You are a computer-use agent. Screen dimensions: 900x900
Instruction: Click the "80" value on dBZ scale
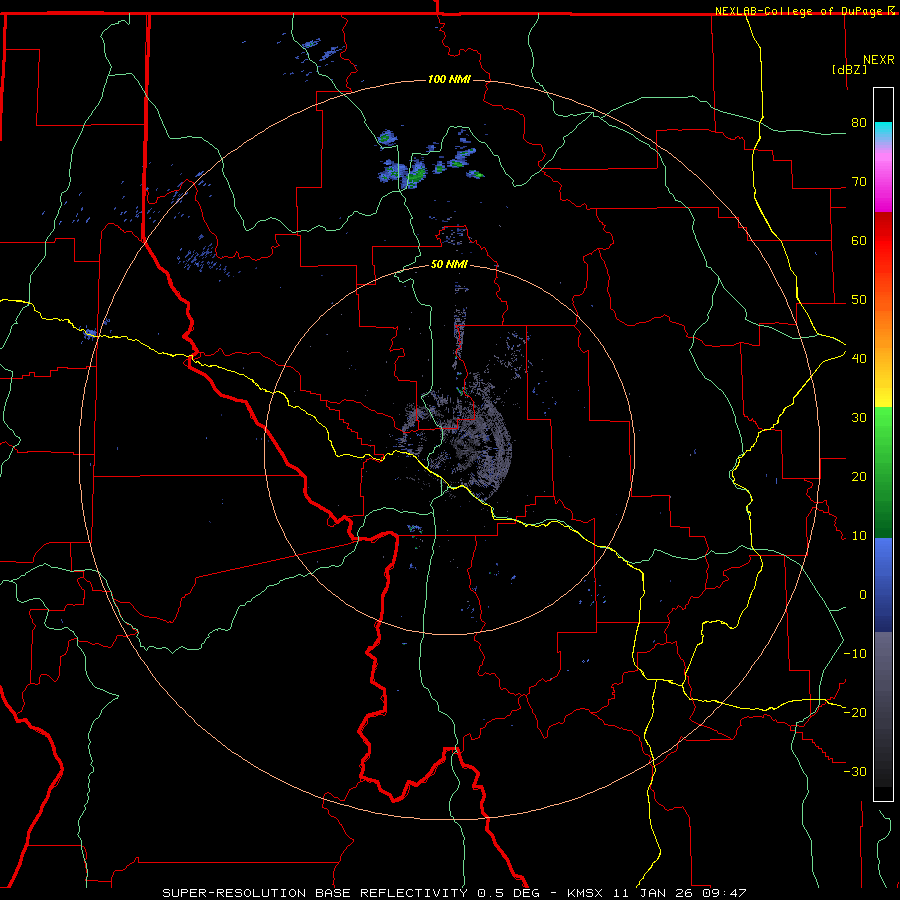tap(859, 123)
